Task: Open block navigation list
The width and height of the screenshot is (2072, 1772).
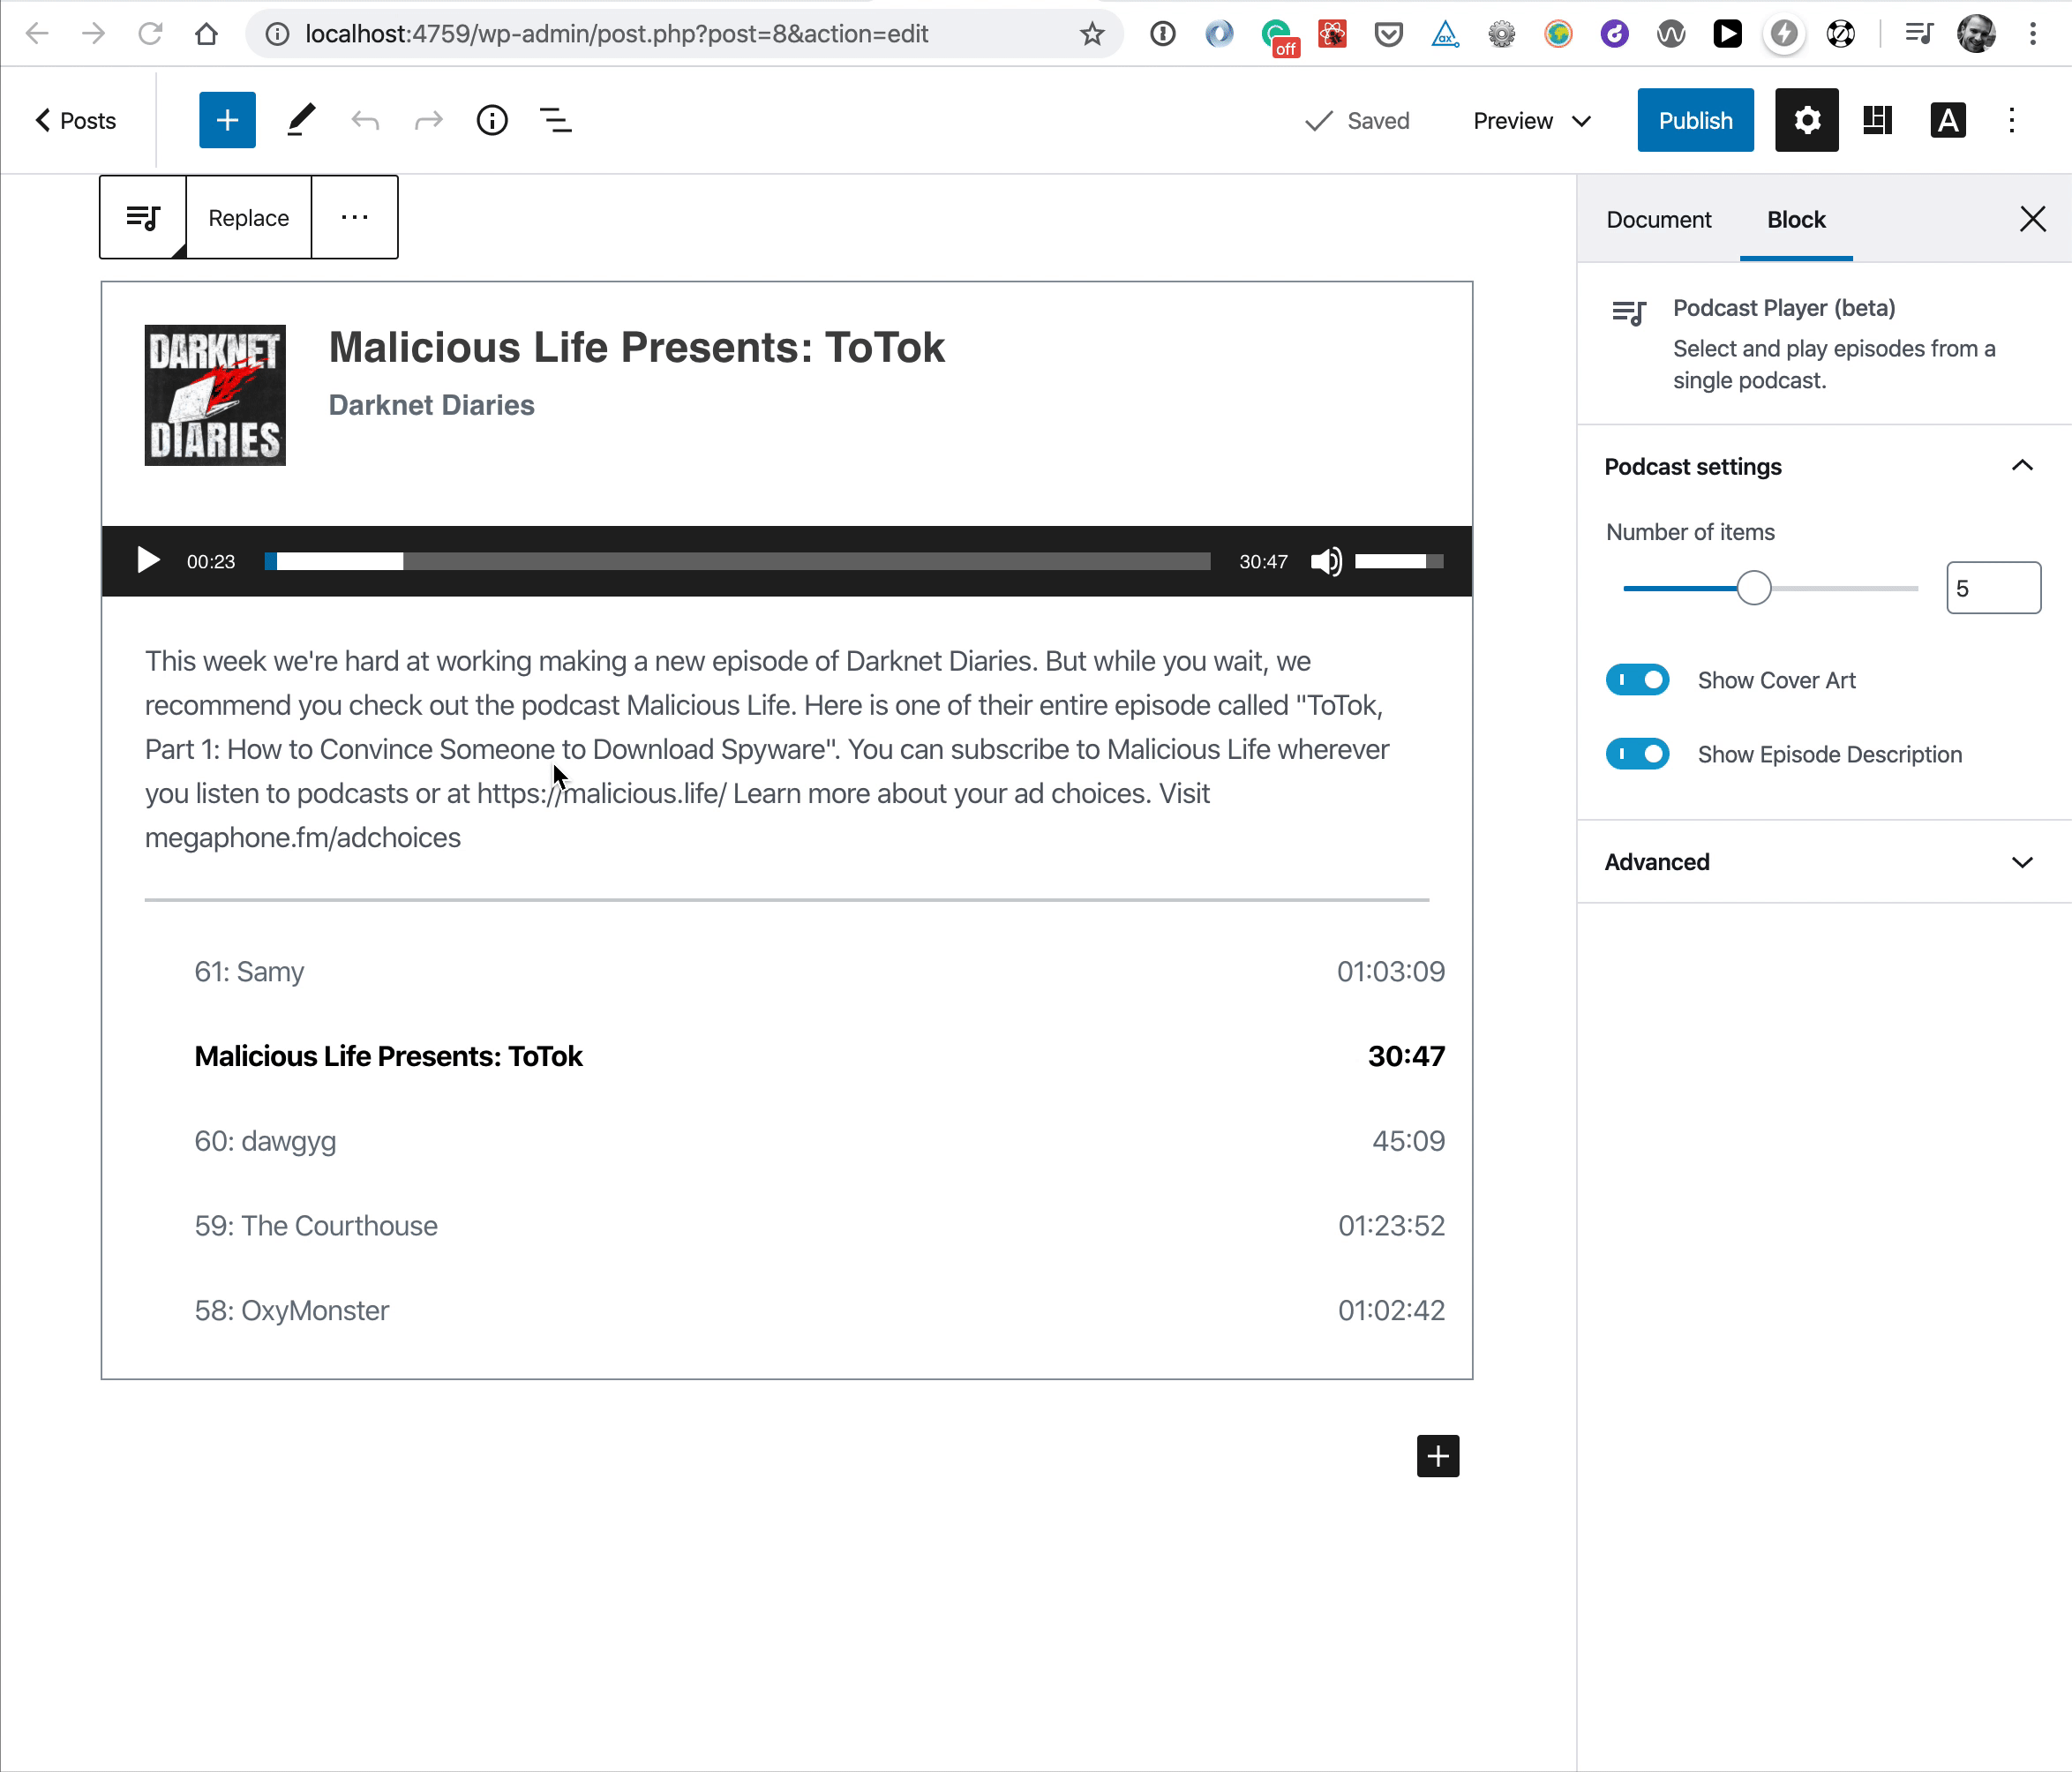Action: (556, 121)
